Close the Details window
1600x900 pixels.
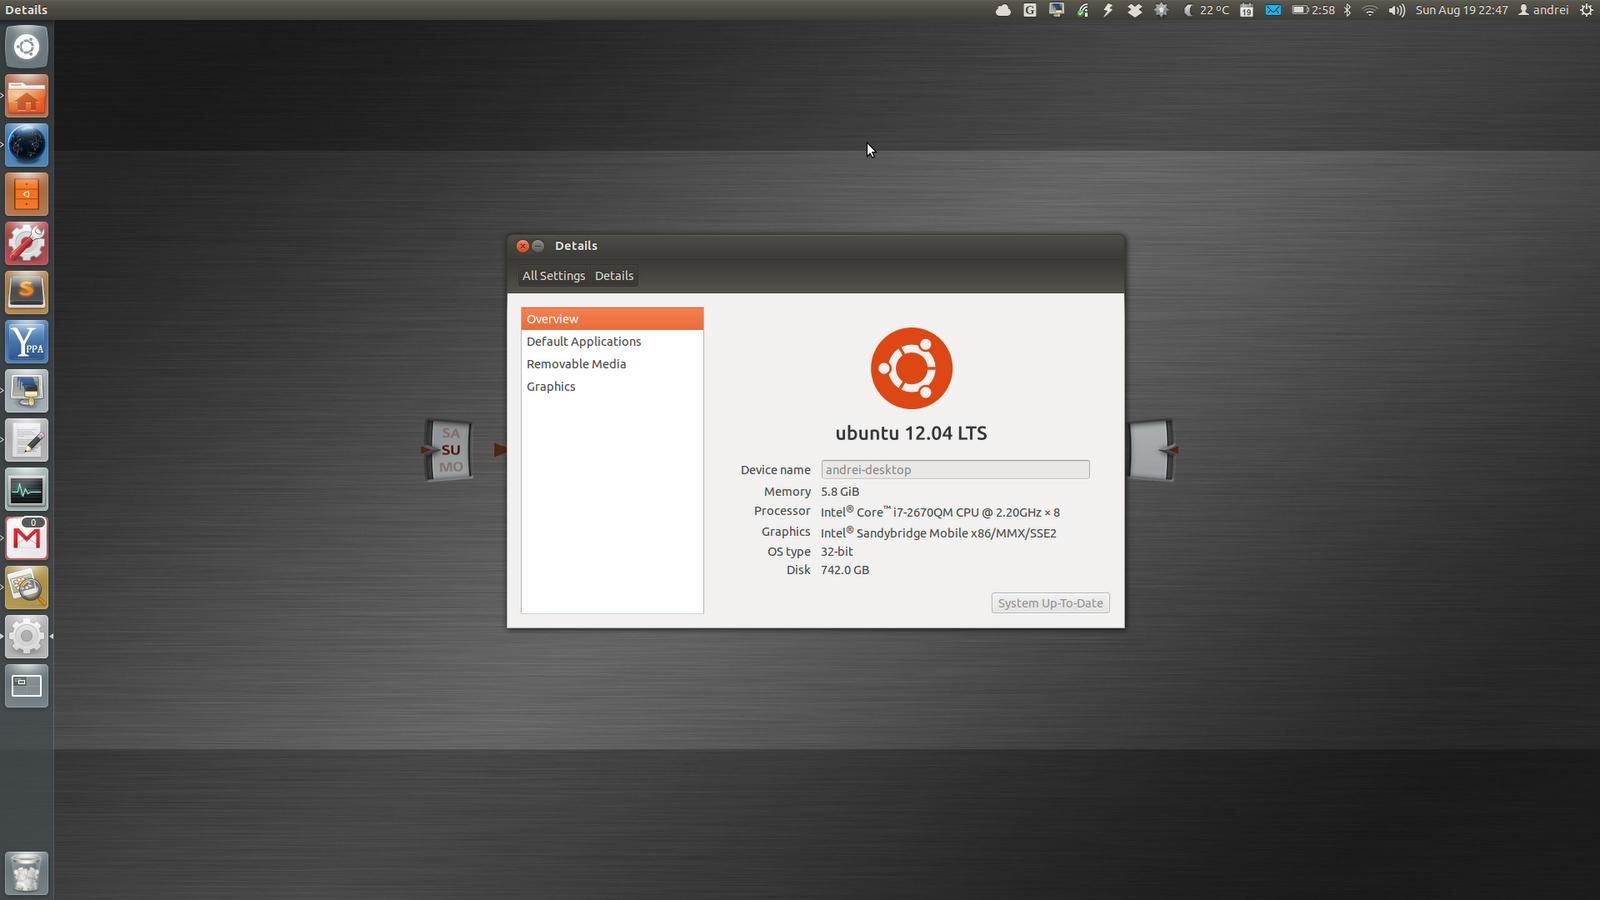(522, 246)
